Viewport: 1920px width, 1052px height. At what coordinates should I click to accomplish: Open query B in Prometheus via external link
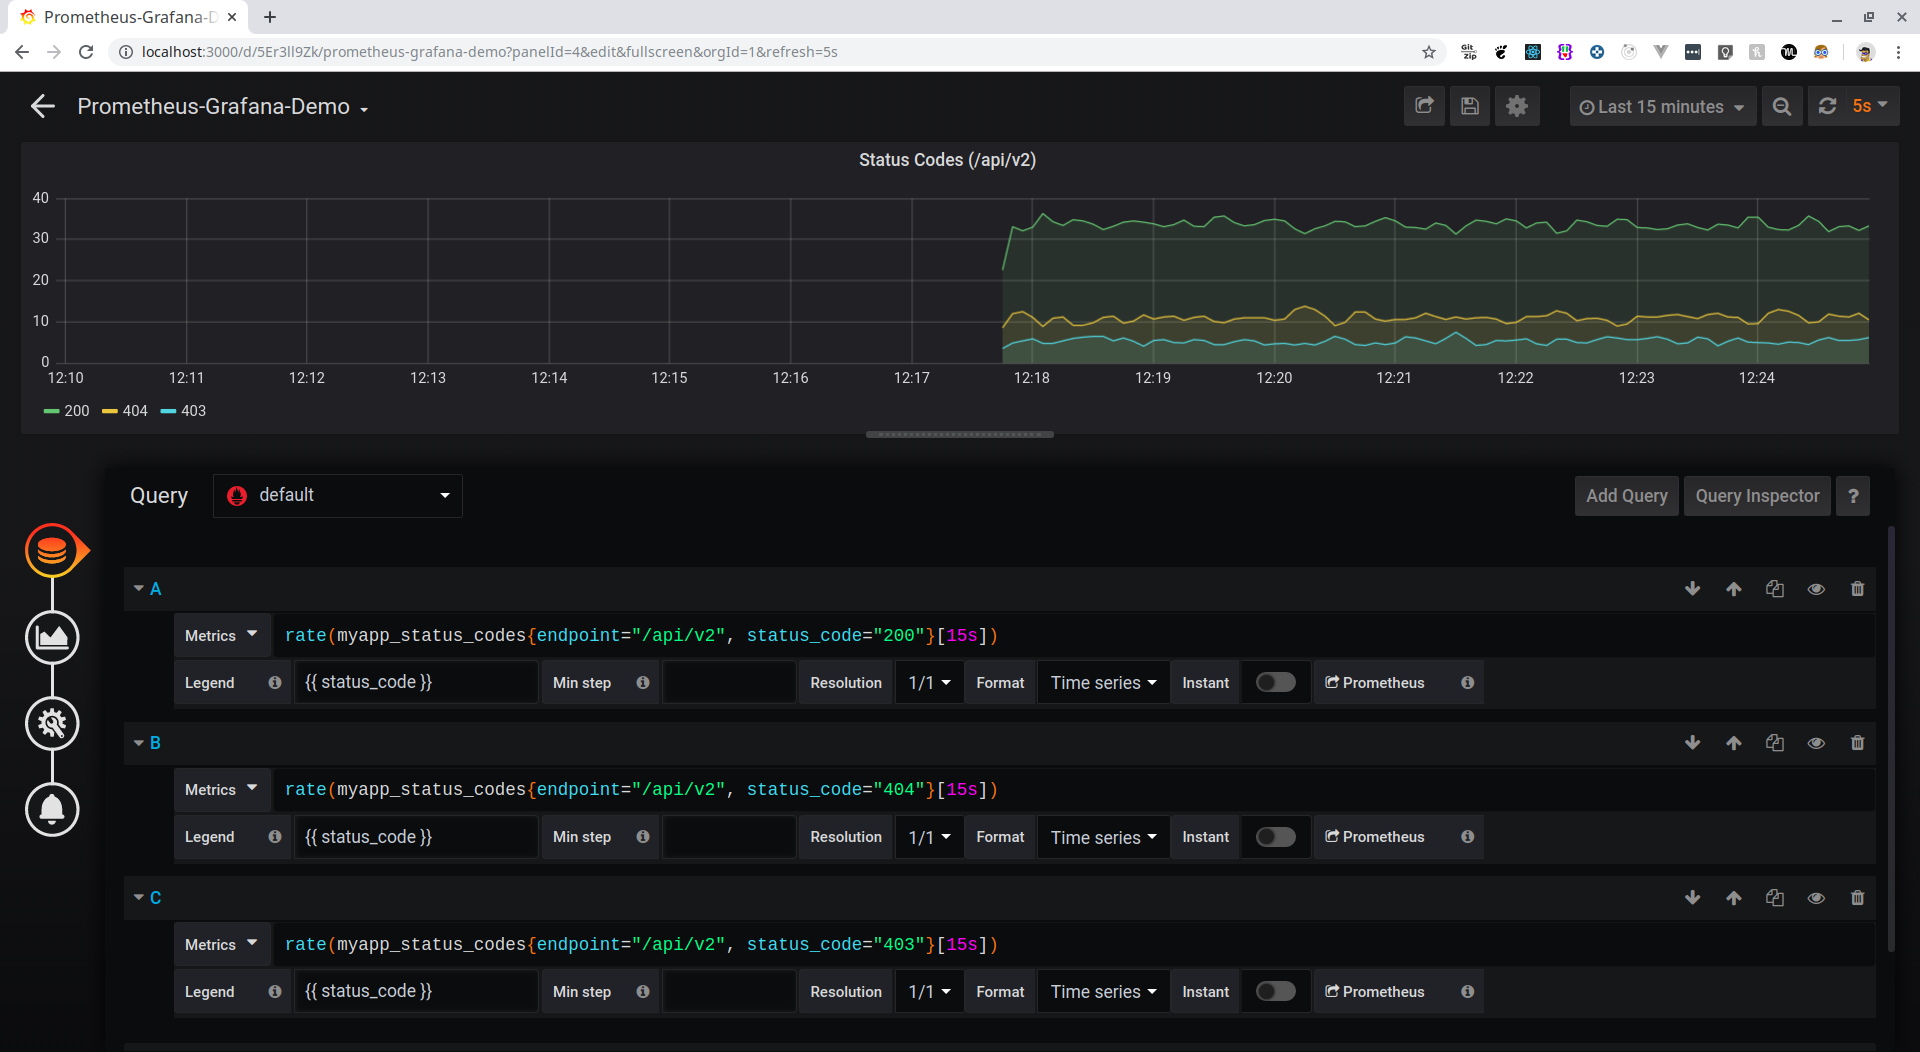click(1374, 836)
